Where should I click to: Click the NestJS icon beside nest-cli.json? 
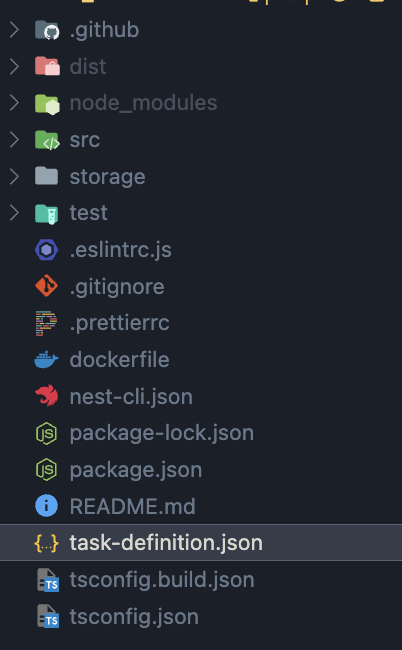tap(46, 395)
